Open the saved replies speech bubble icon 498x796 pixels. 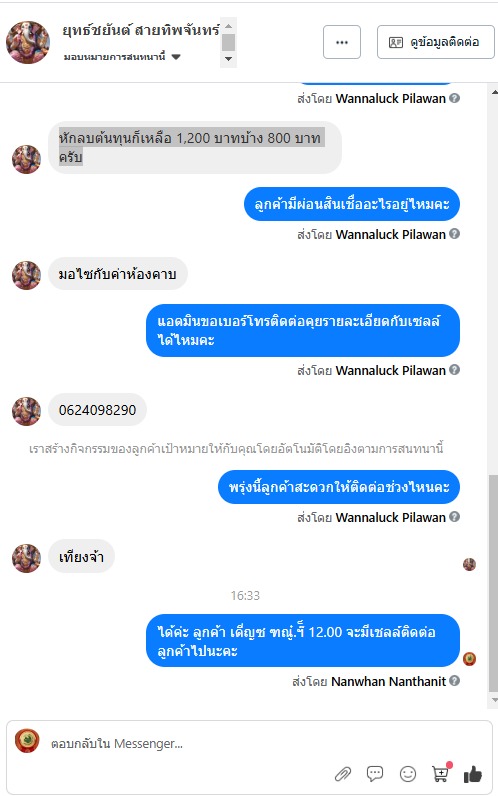tap(375, 774)
